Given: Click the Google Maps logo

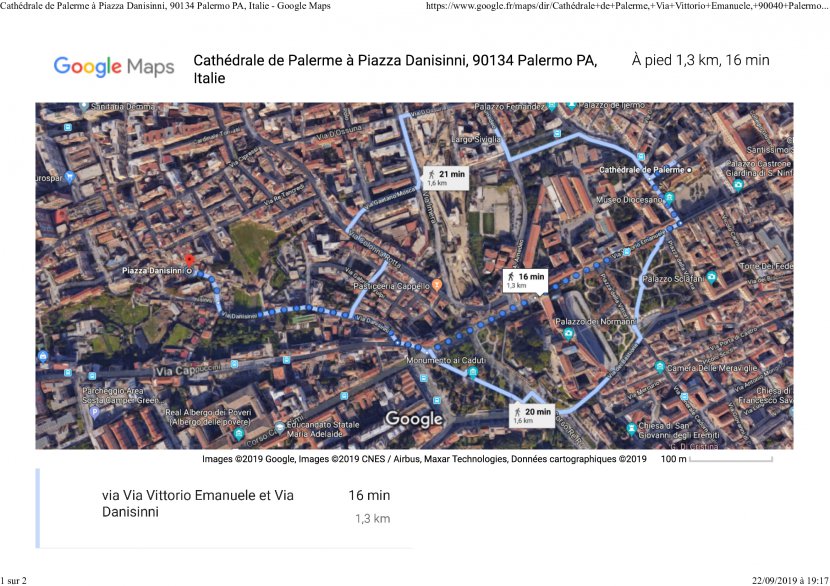Looking at the screenshot, I should click(x=114, y=67).
